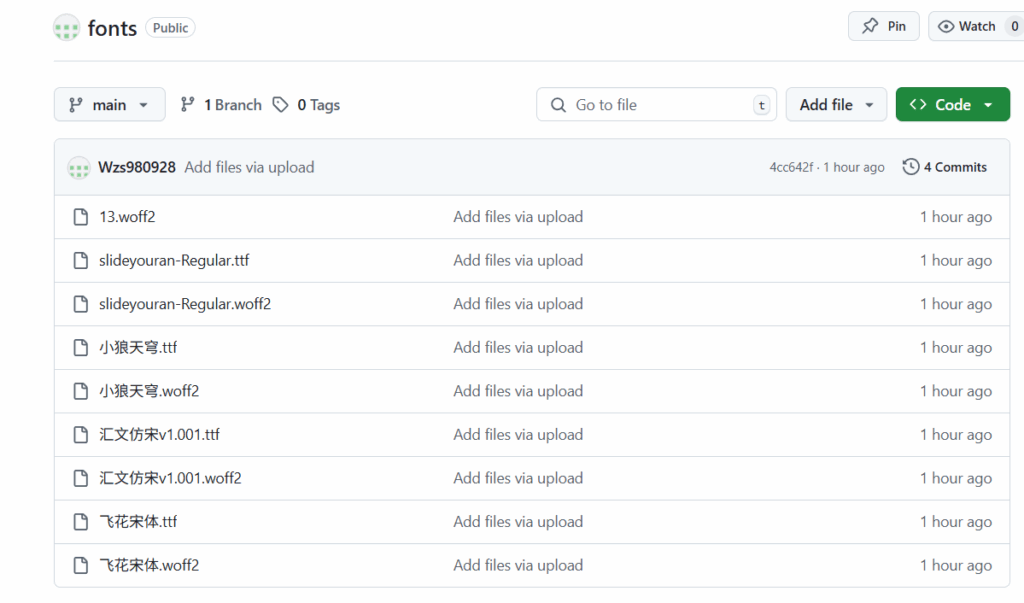
Task: Click the eye icon in the Watch button
Action: 946,27
